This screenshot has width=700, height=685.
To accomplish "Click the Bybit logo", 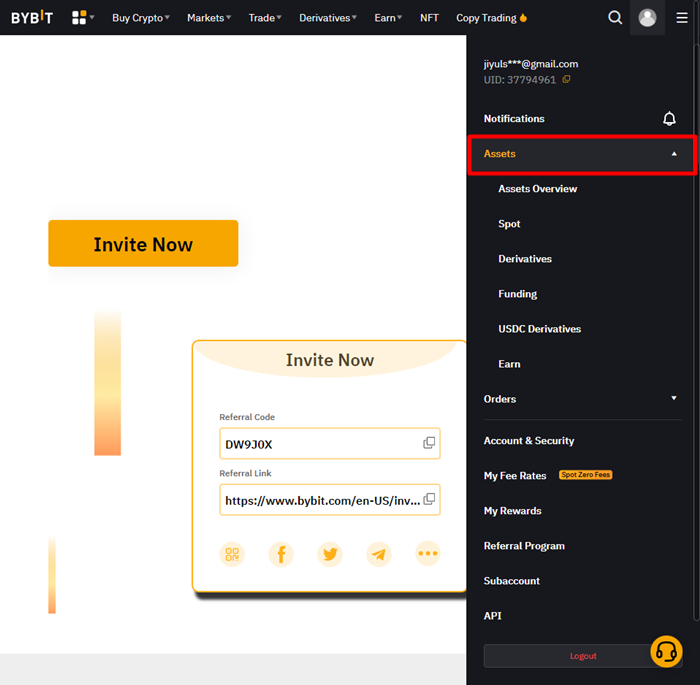I will 32,17.
